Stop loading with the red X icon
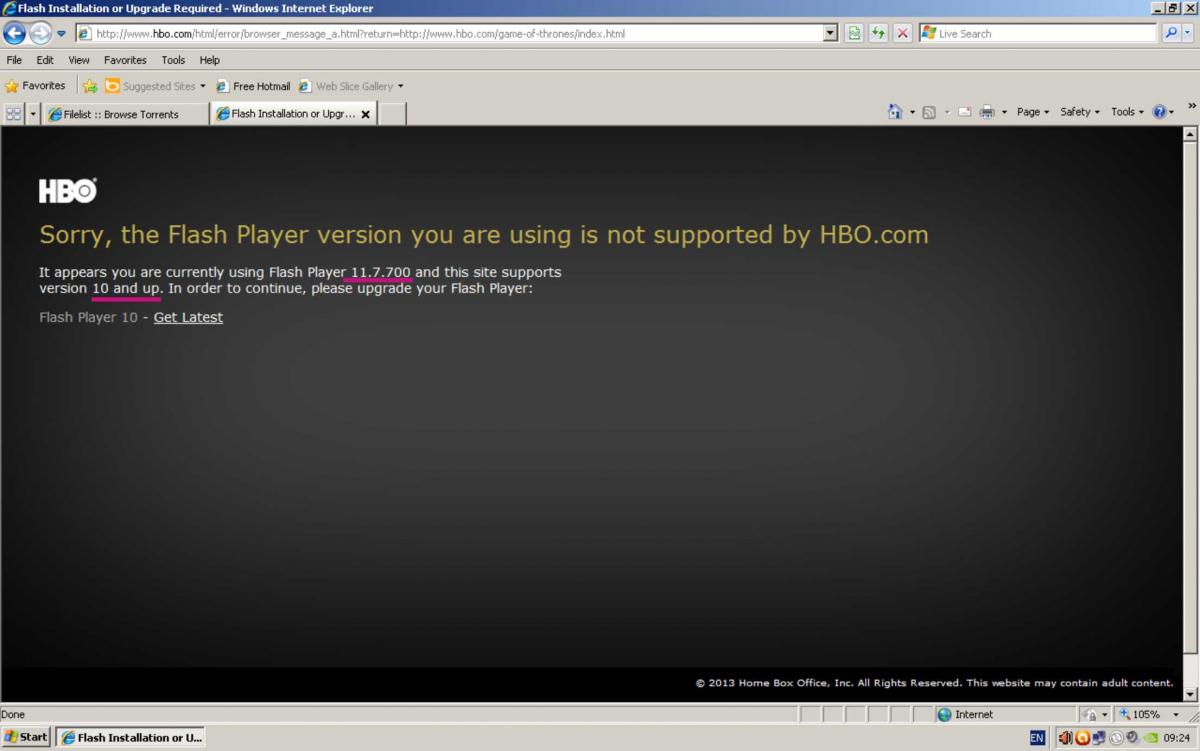 [x=902, y=33]
